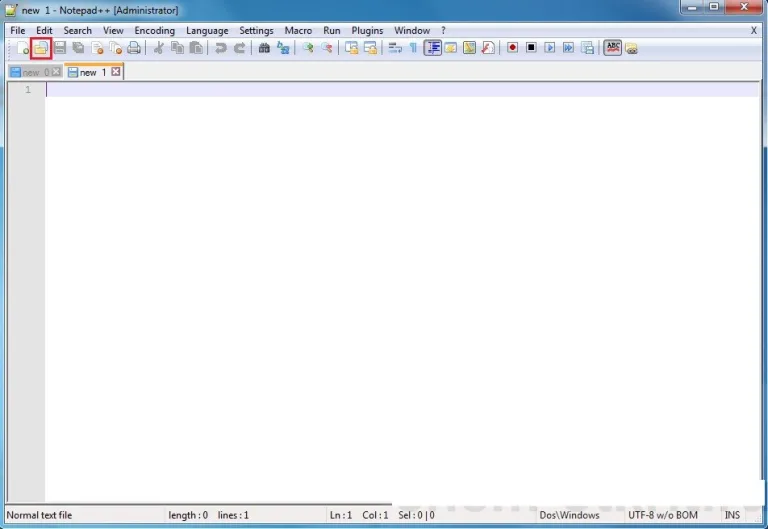The width and height of the screenshot is (768, 529).
Task: Open the View menu
Action: click(113, 30)
